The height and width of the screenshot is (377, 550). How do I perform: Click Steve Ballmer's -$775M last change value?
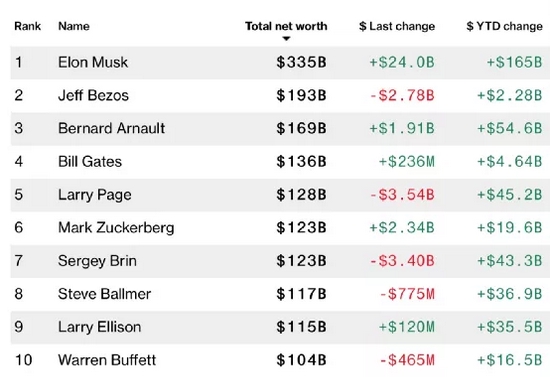tap(407, 294)
